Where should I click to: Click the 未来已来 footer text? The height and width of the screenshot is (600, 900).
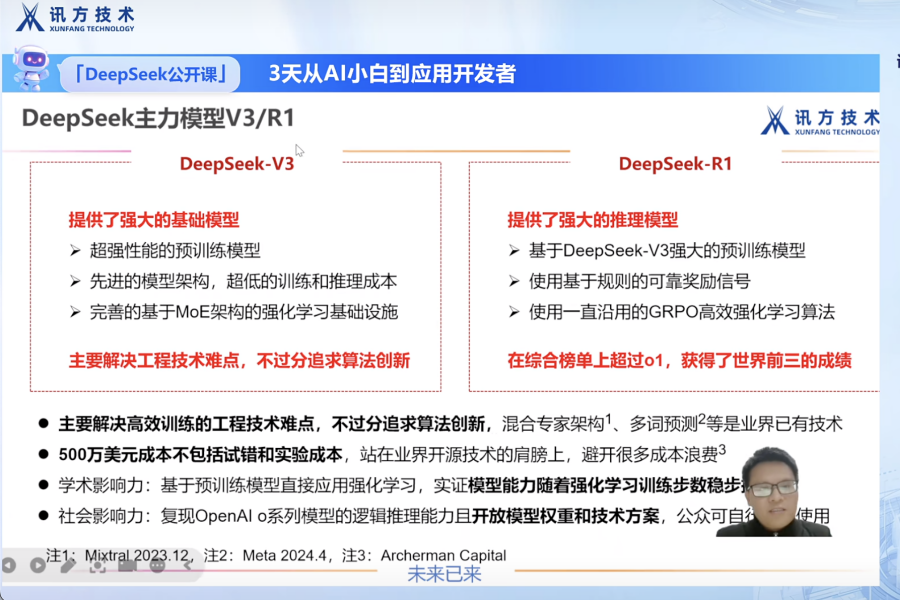pos(444,574)
